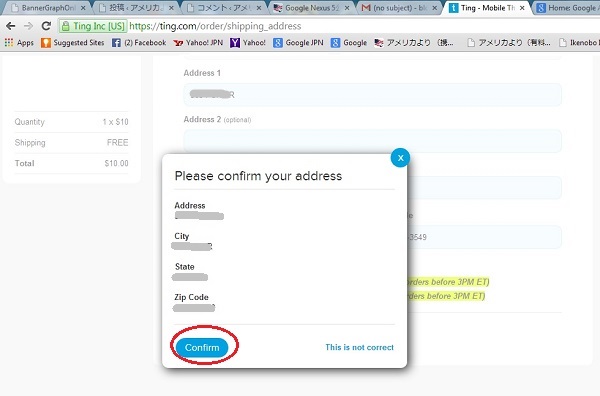Click the State label in dialog

point(184,267)
